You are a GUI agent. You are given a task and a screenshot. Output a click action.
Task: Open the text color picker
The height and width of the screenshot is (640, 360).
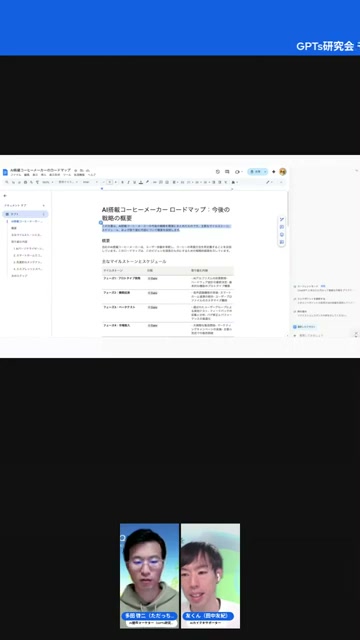[x=141, y=182]
